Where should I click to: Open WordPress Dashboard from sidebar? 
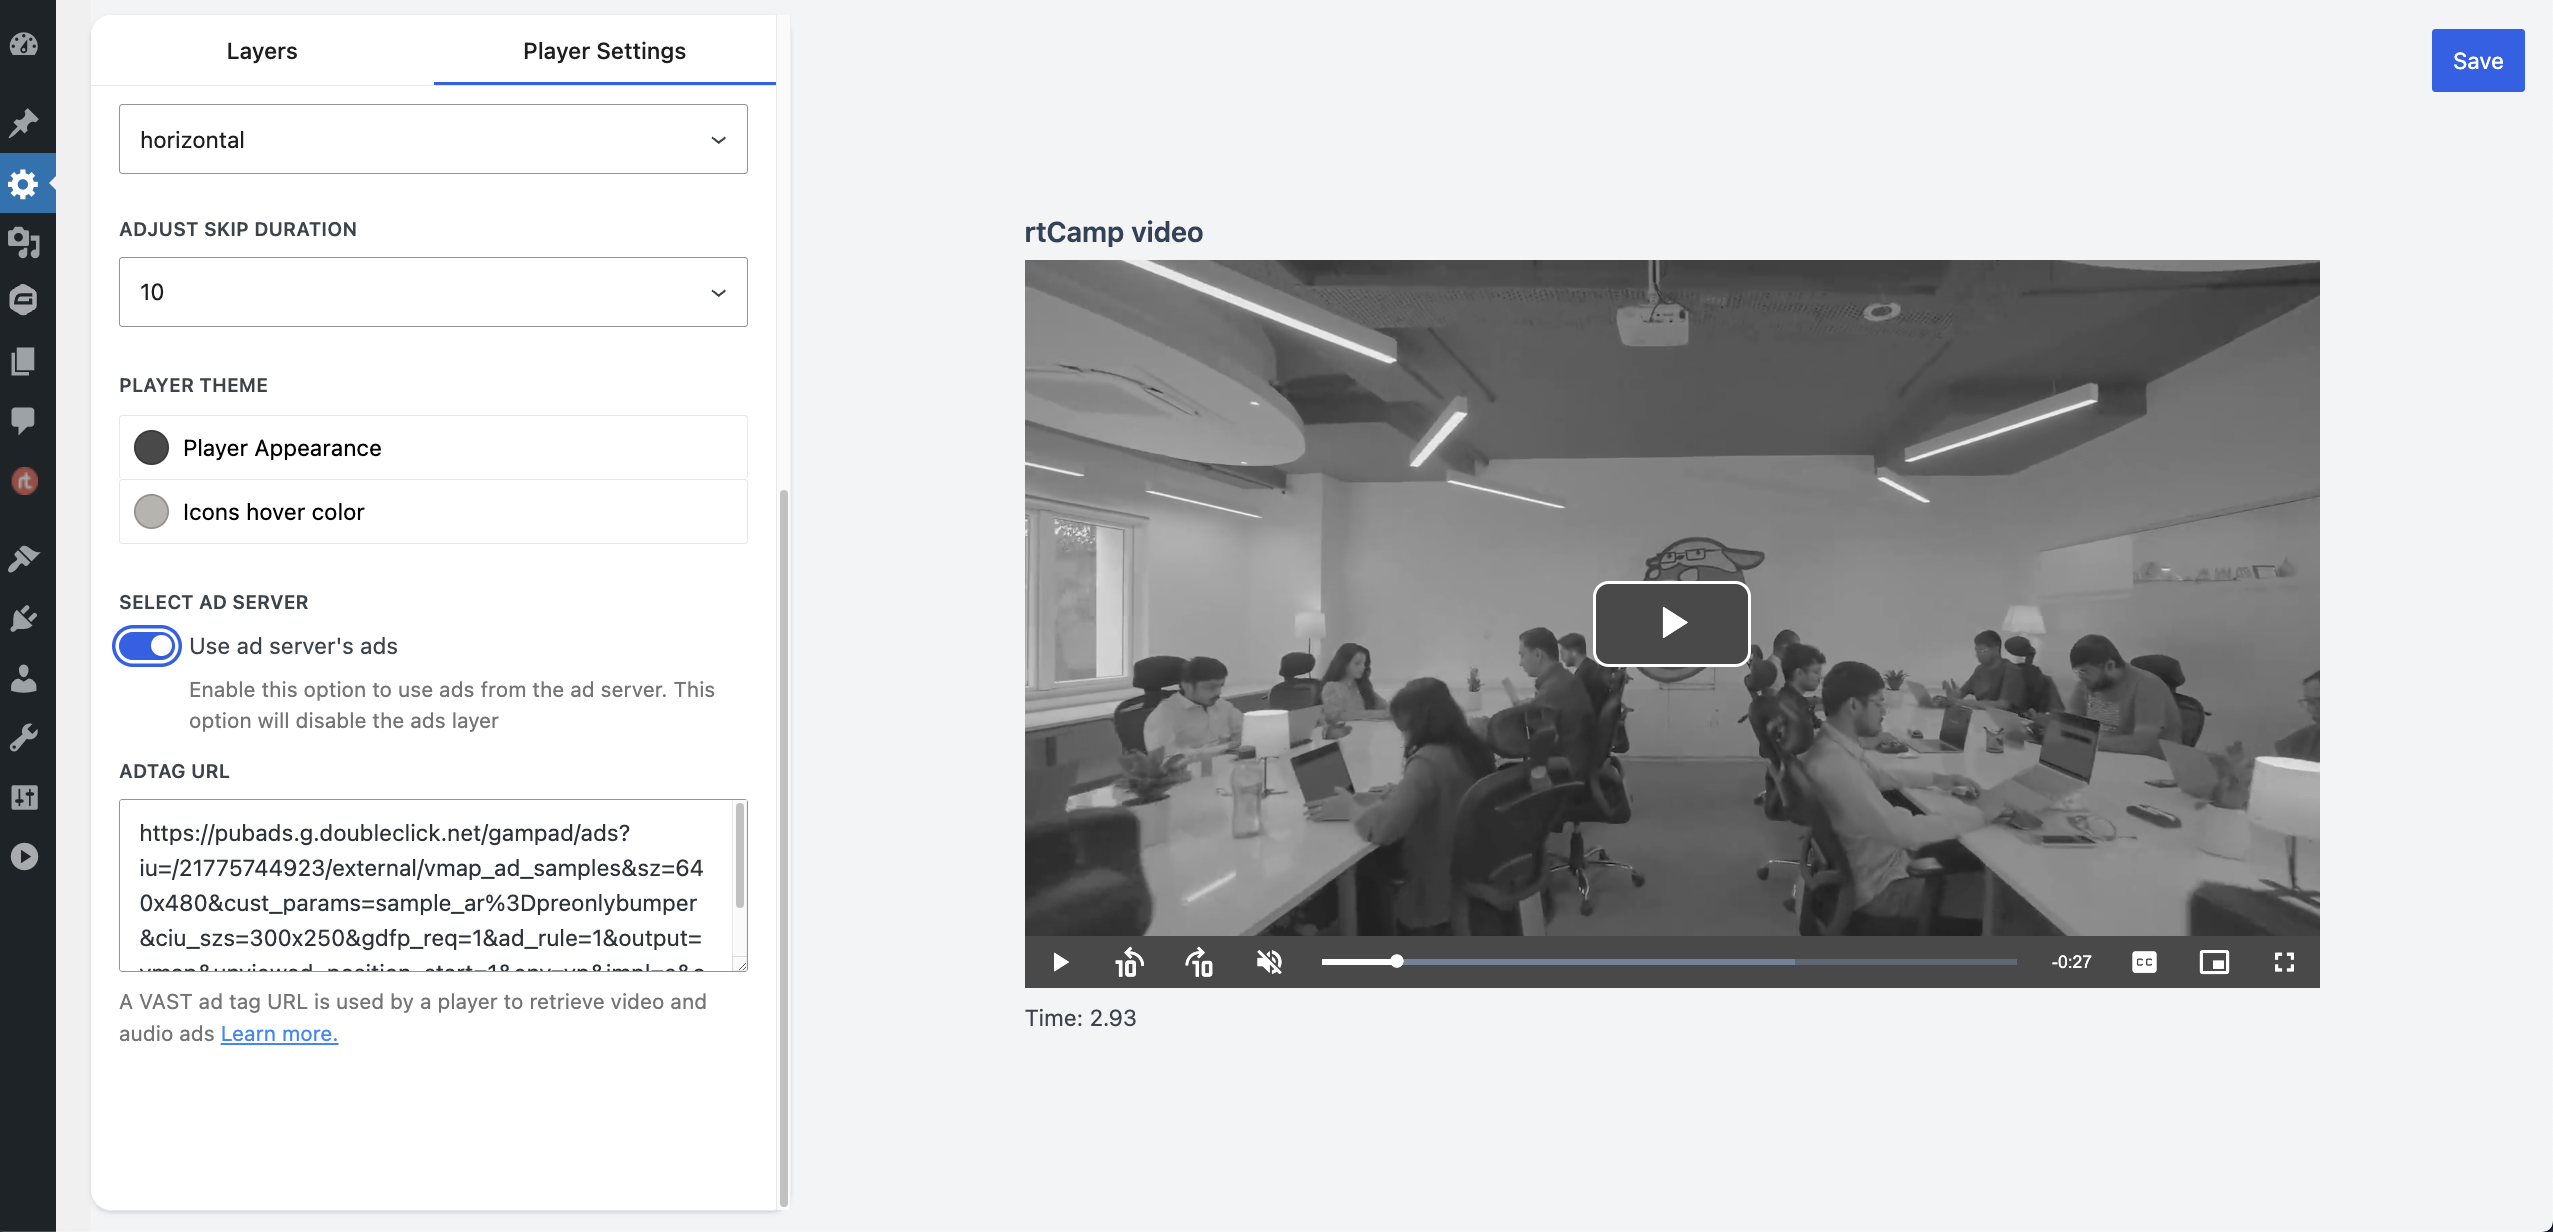(x=24, y=44)
